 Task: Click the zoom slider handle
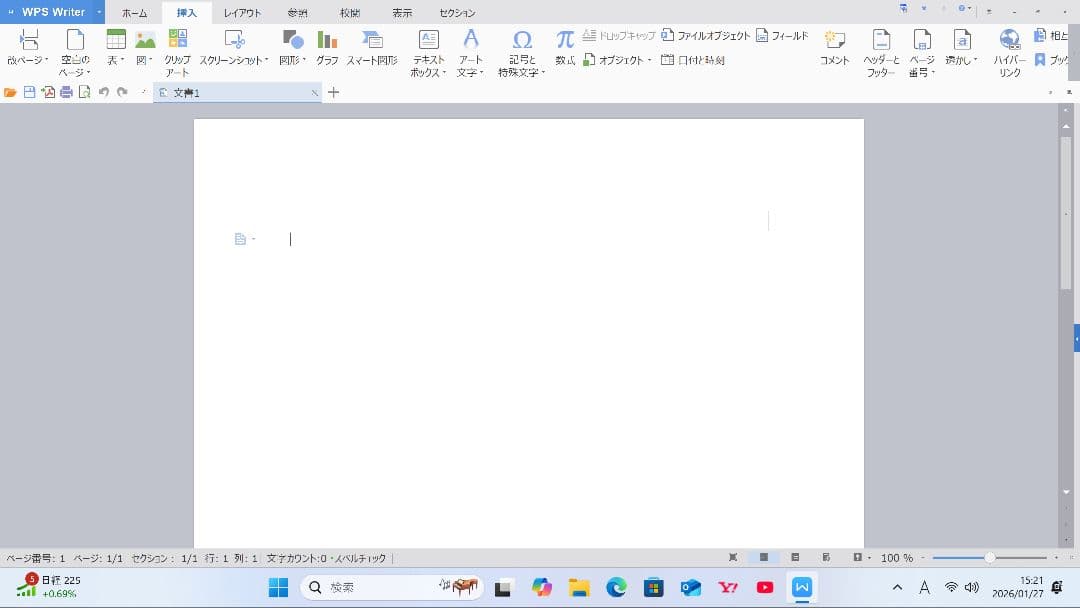click(989, 557)
